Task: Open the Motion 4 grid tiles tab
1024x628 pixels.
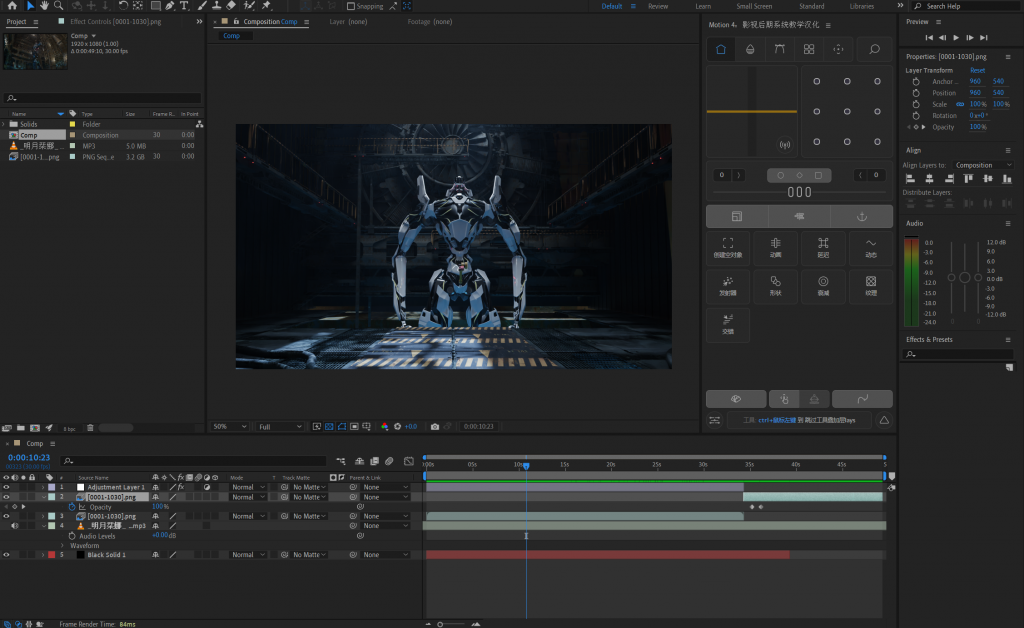Action: tap(809, 49)
